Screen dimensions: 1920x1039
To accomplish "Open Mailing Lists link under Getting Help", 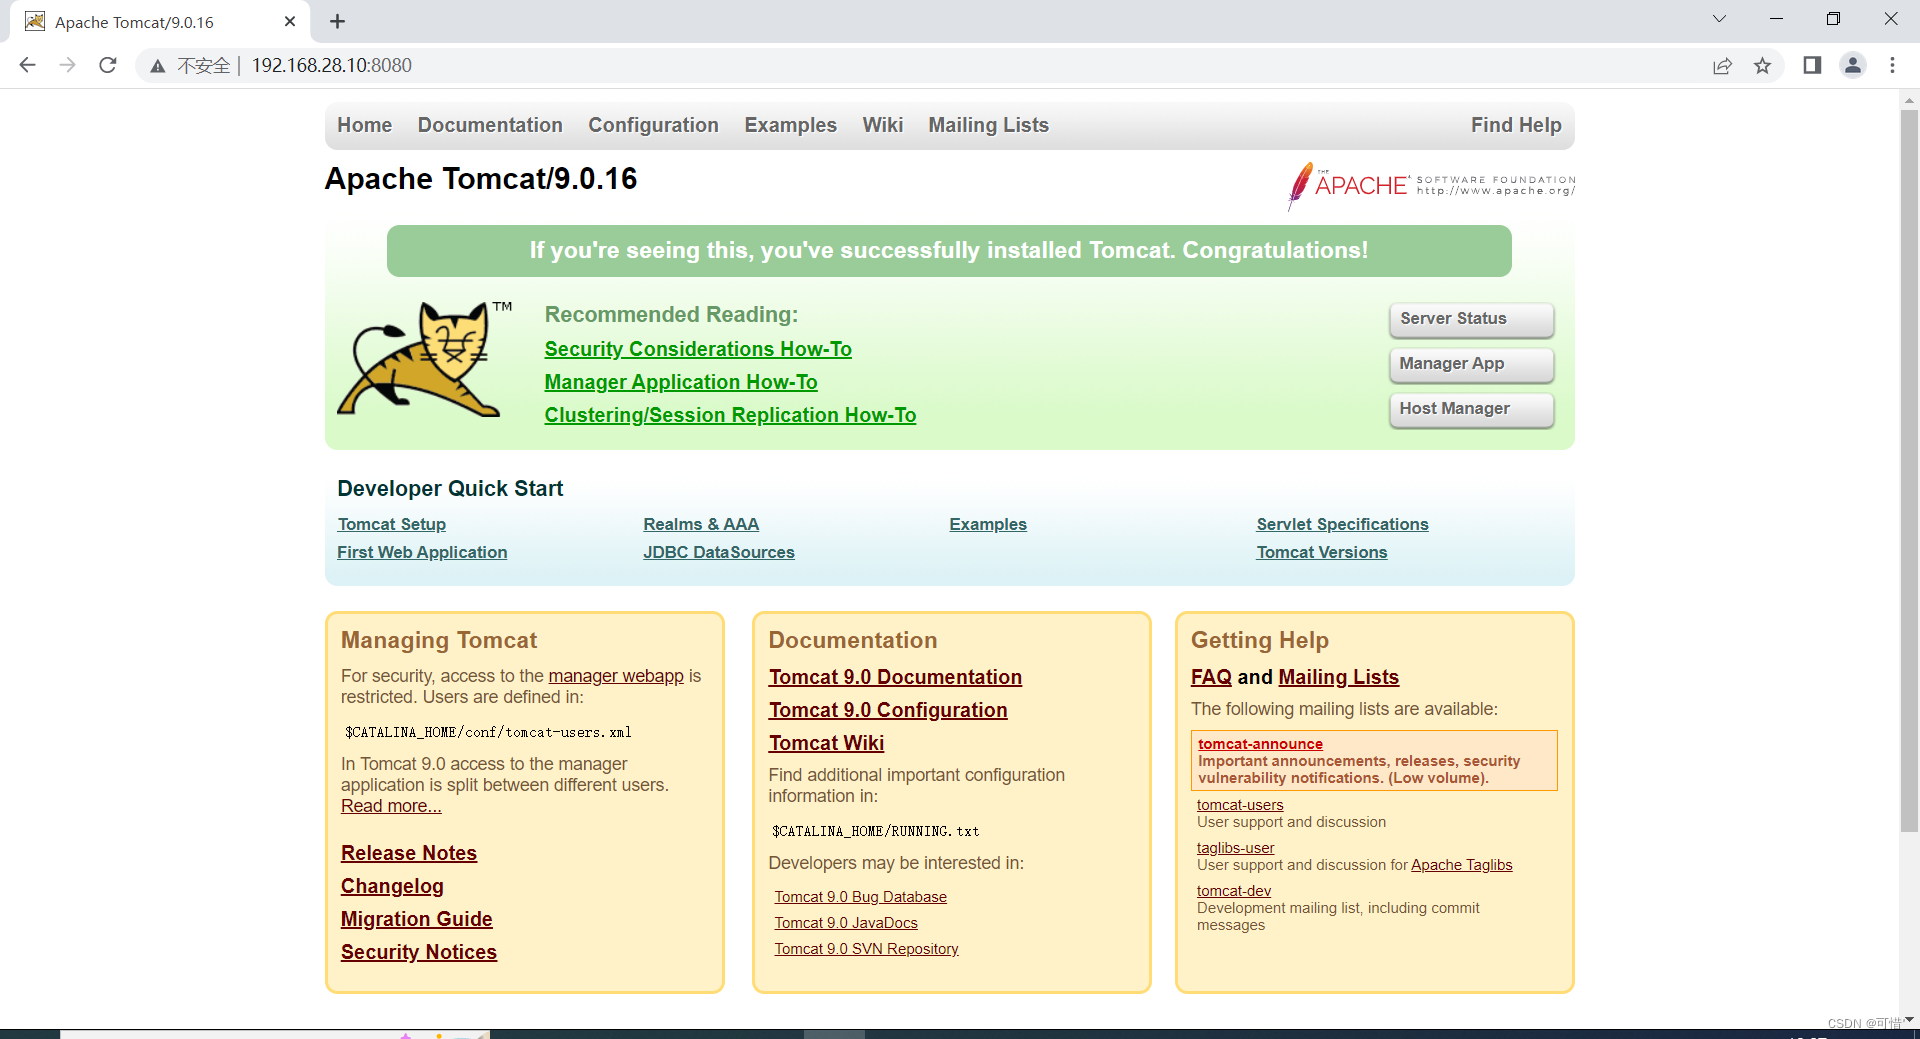I will [x=1338, y=677].
